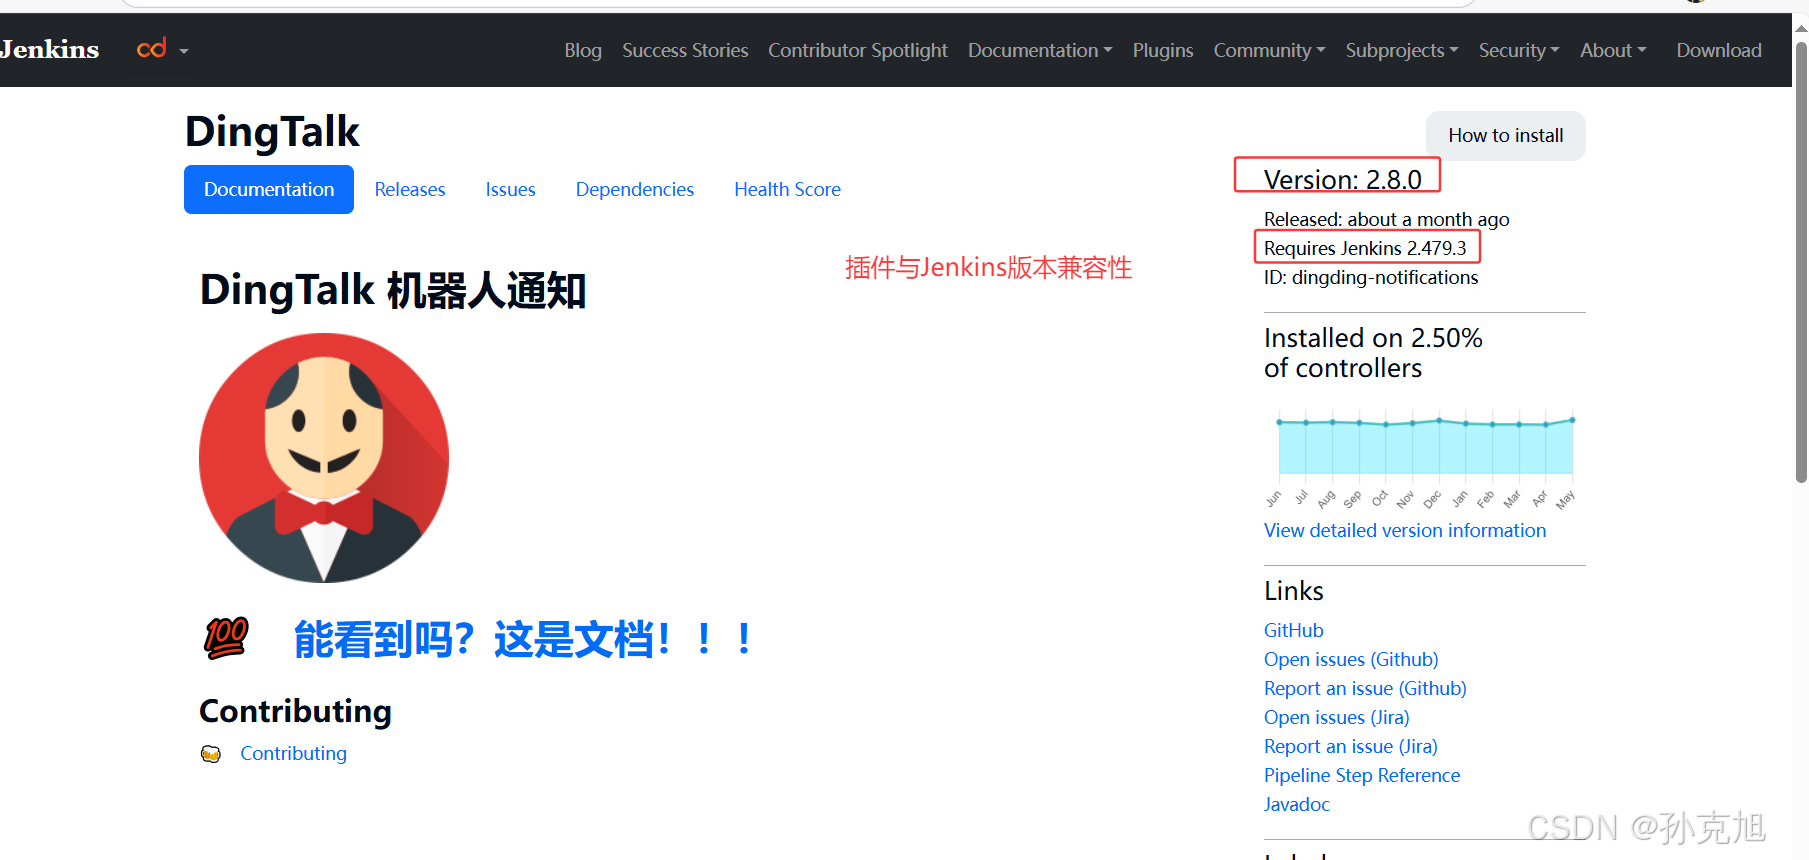Expand the Community dropdown menu
This screenshot has width=1809, height=860.
(1269, 50)
